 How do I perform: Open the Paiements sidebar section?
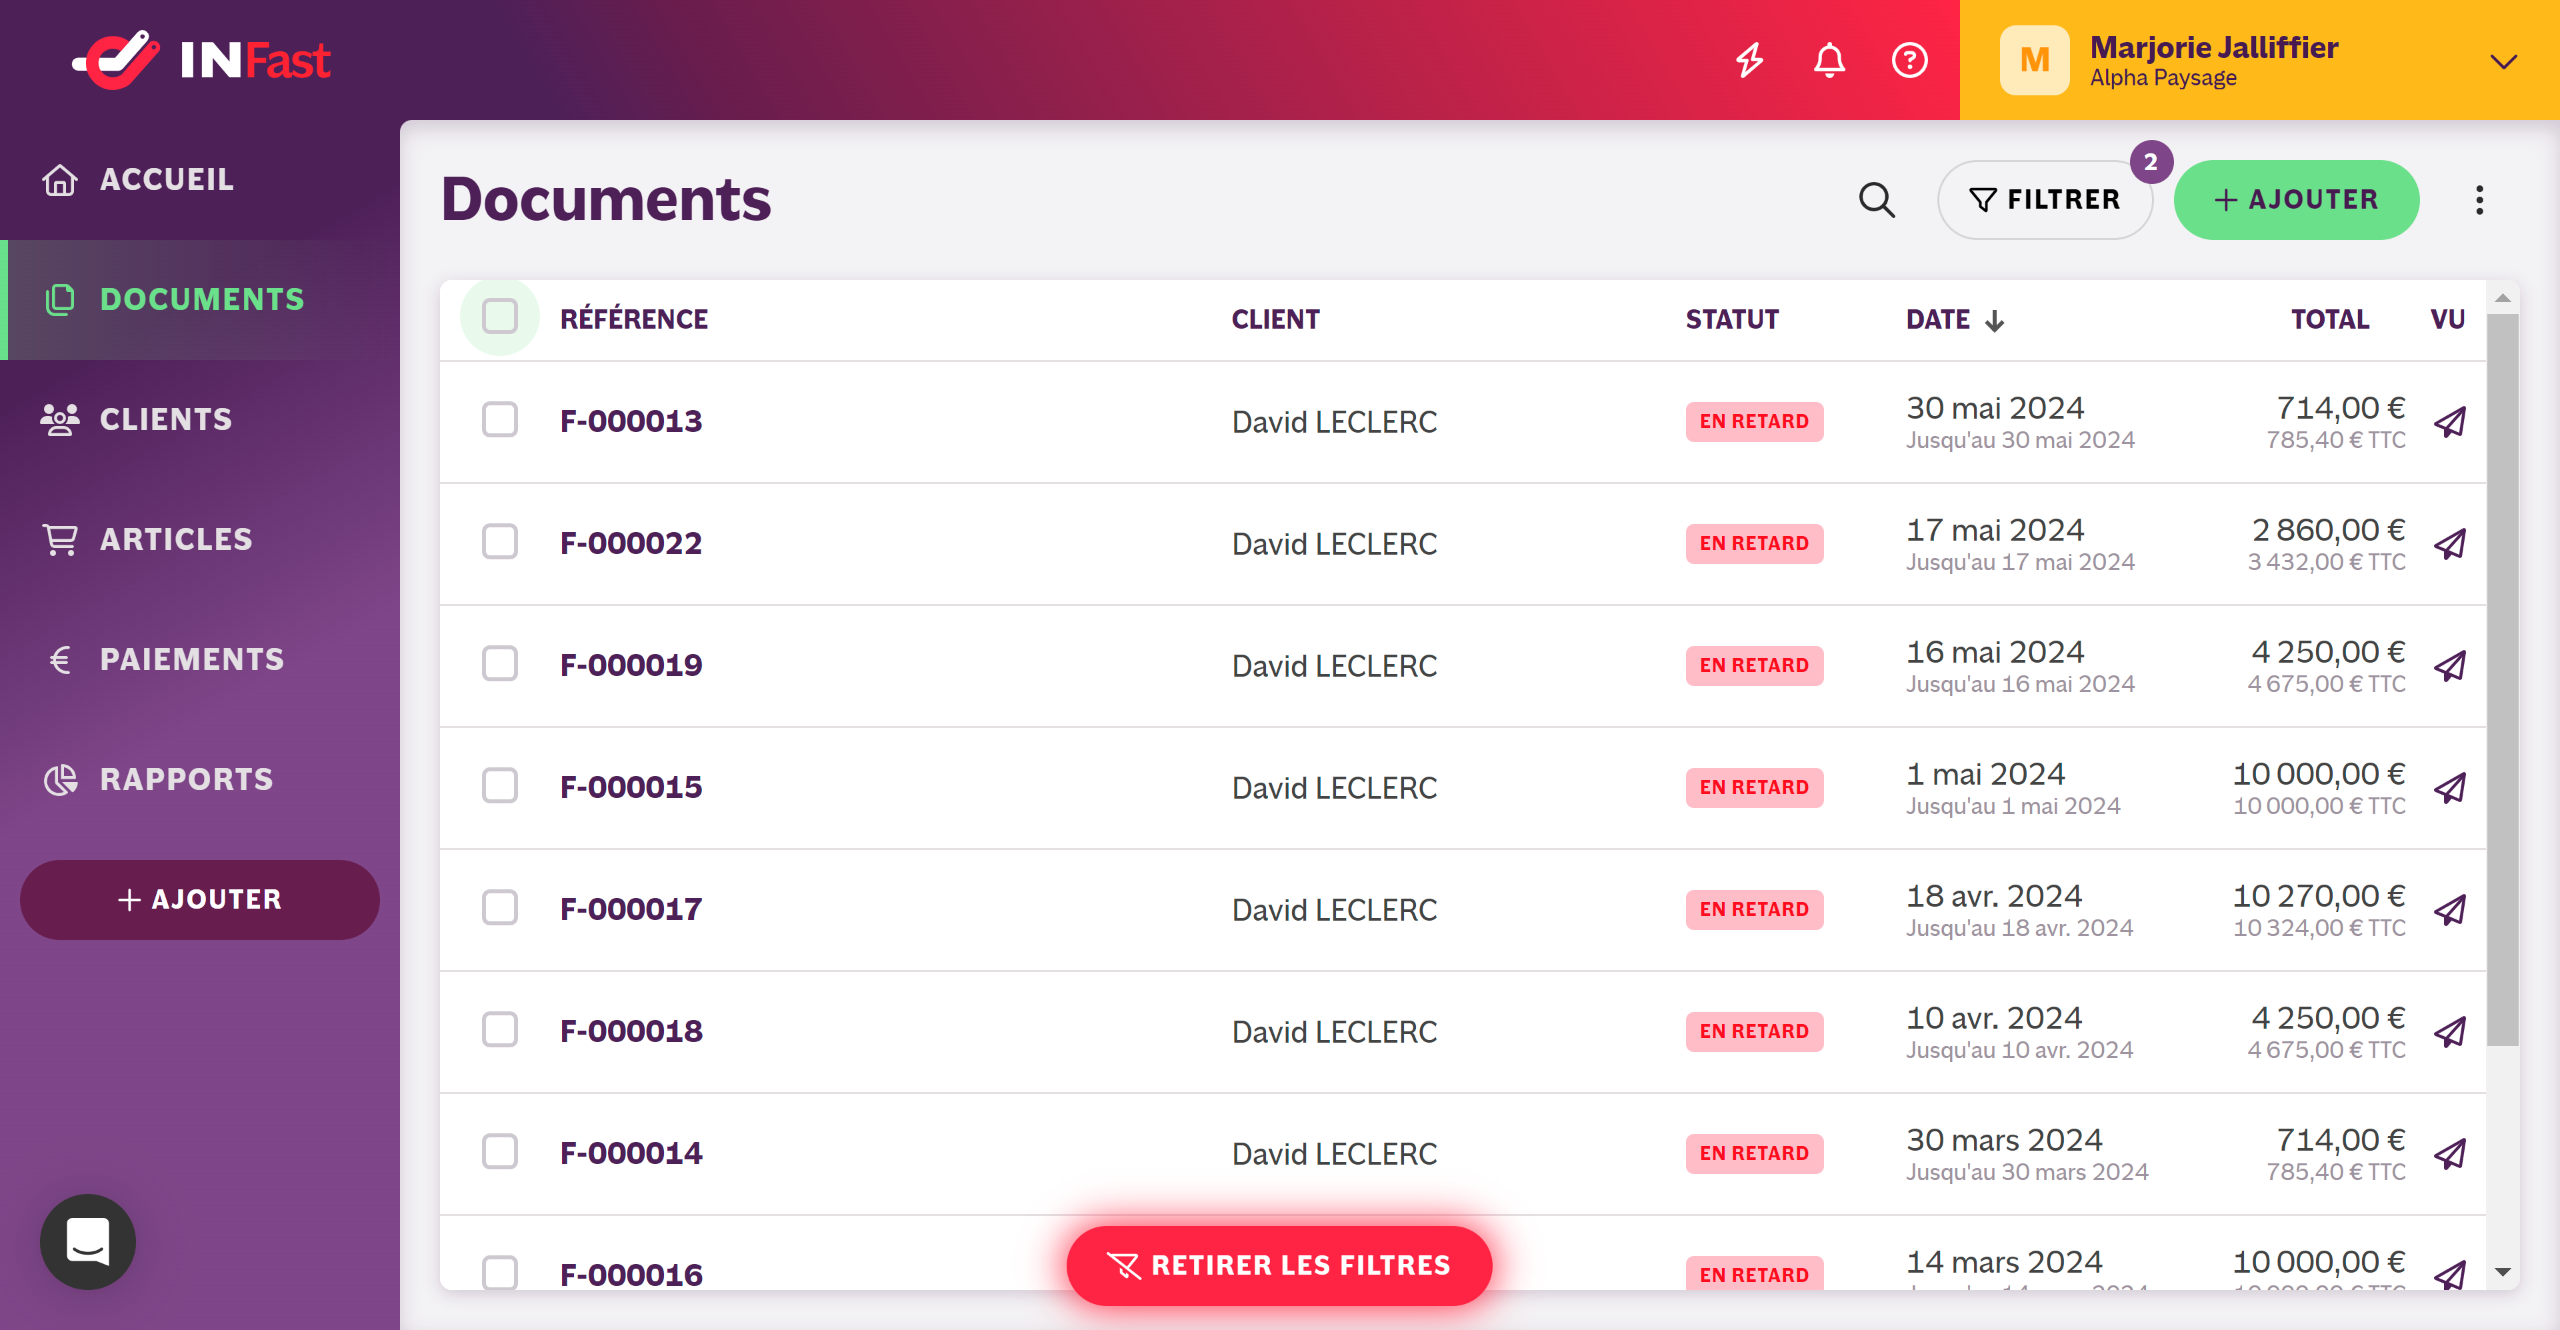192,660
